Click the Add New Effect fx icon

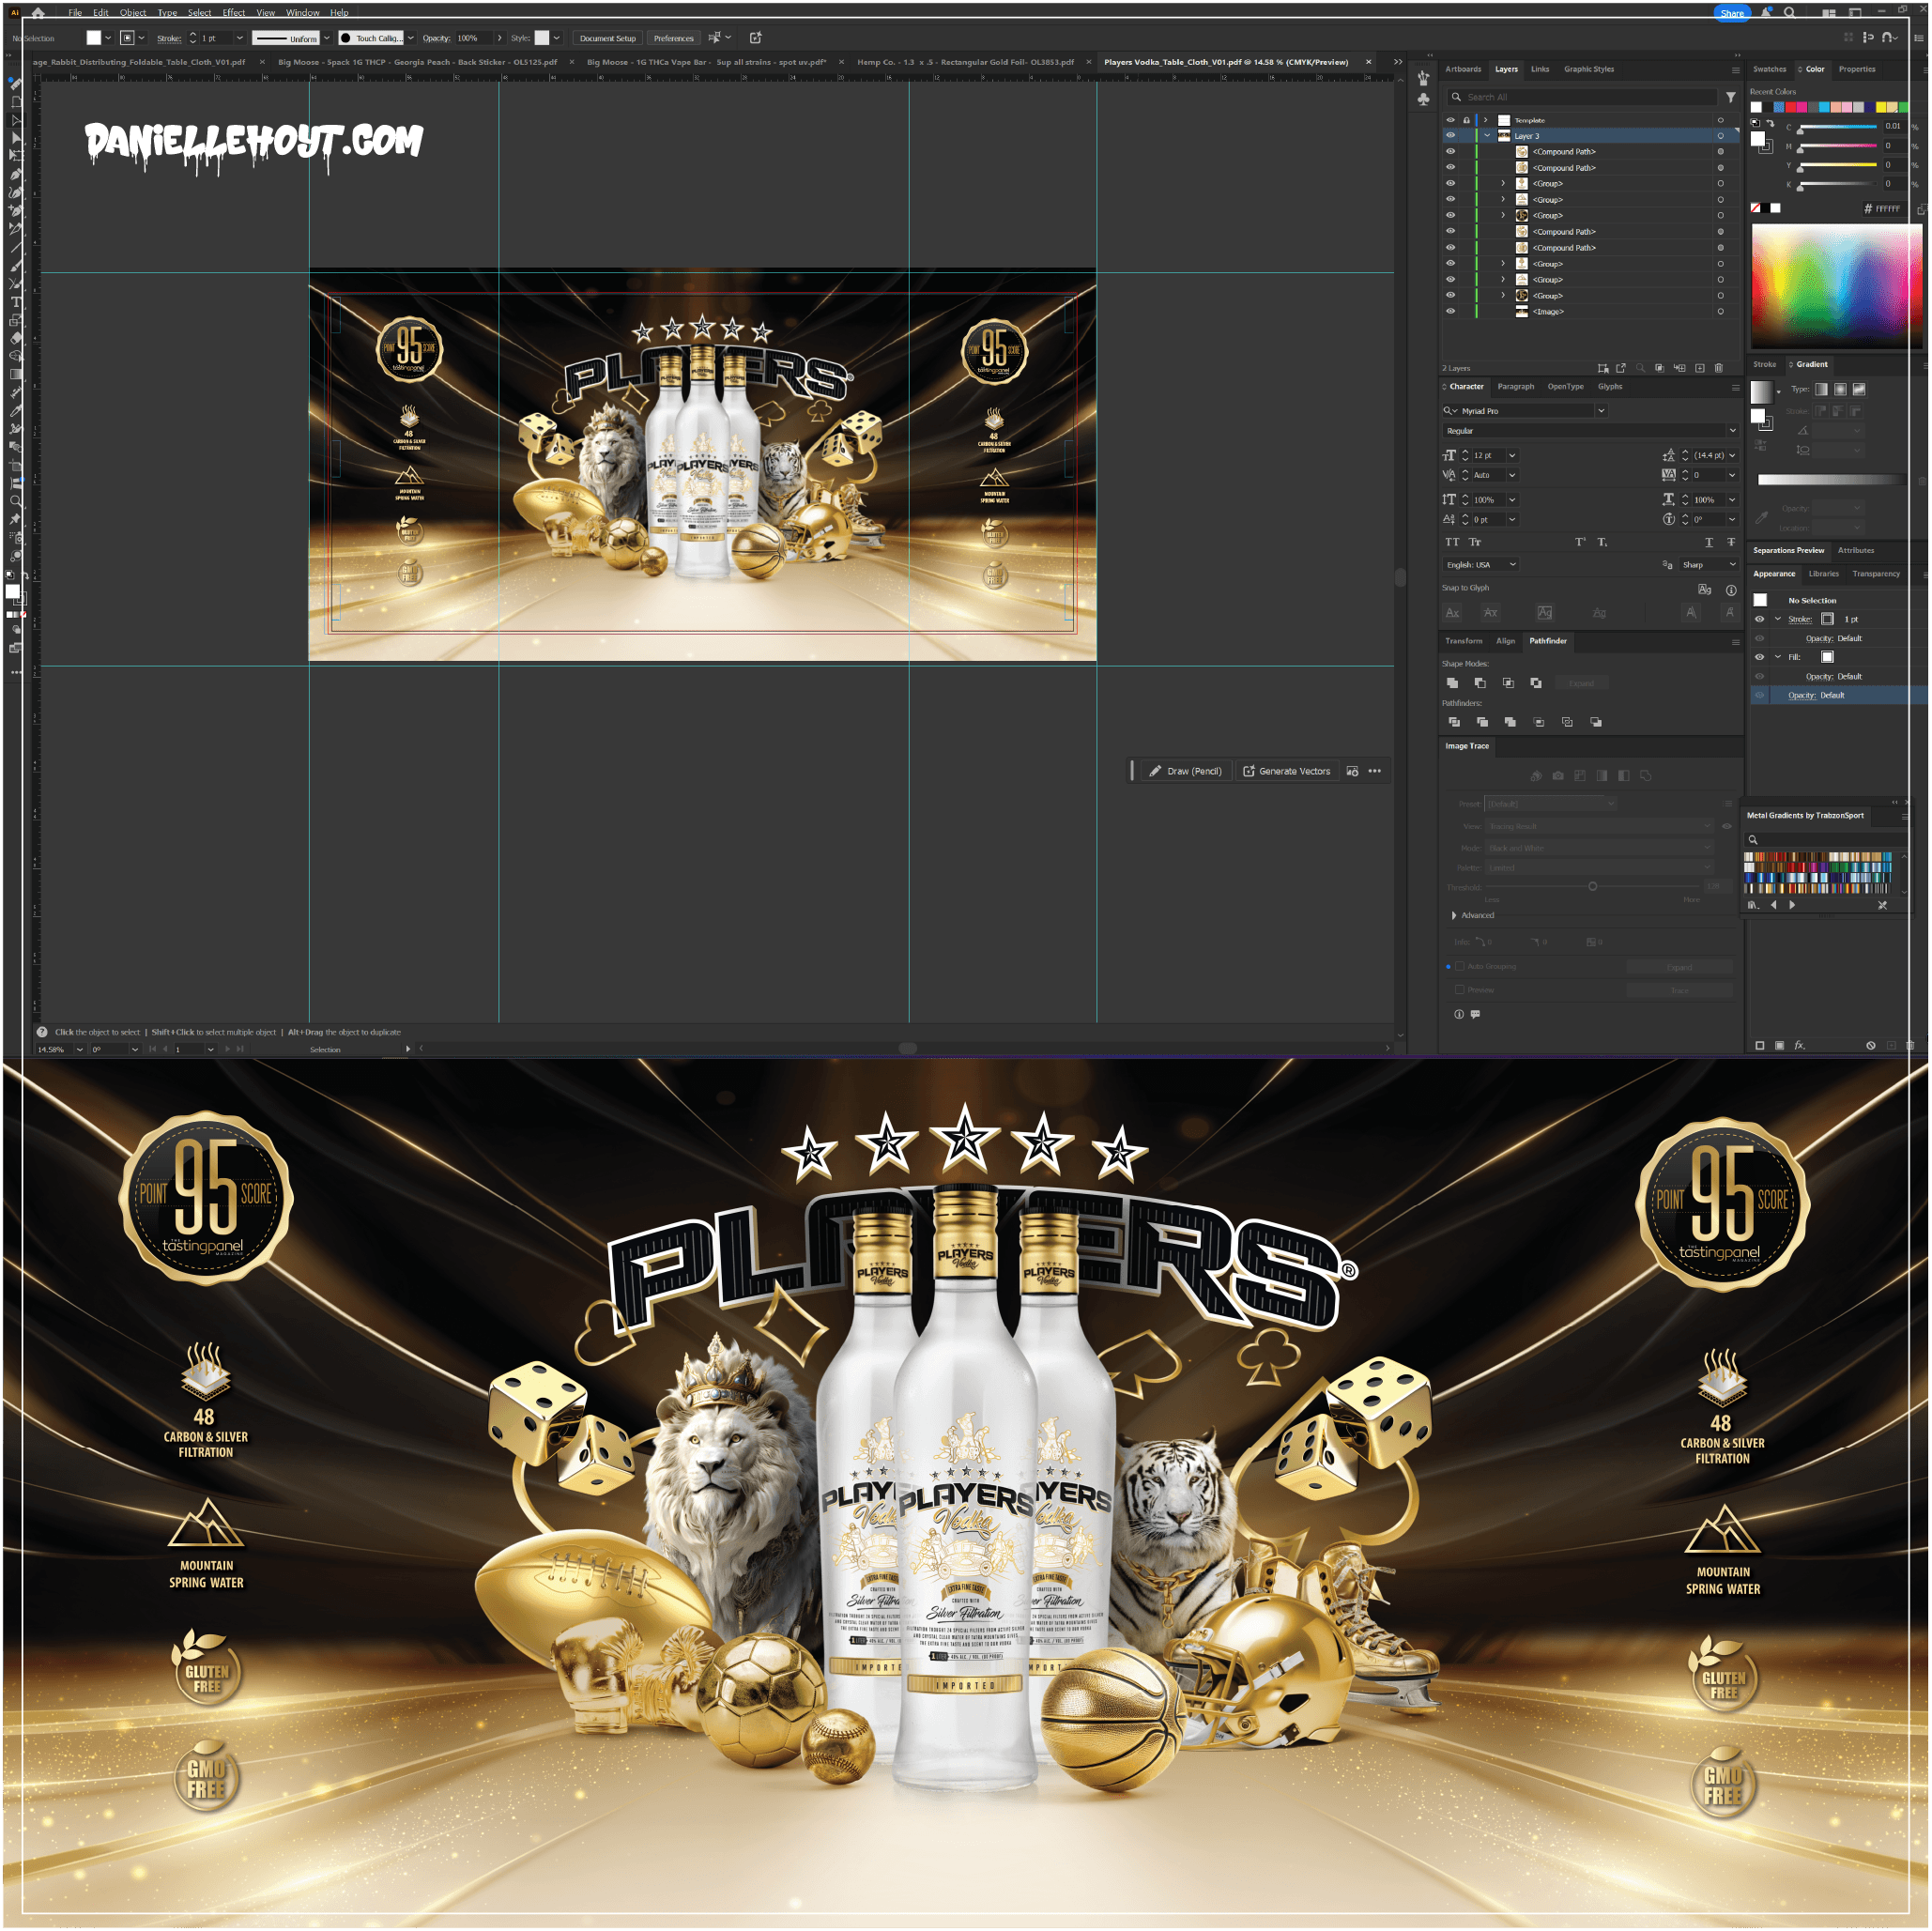pos(1799,1045)
